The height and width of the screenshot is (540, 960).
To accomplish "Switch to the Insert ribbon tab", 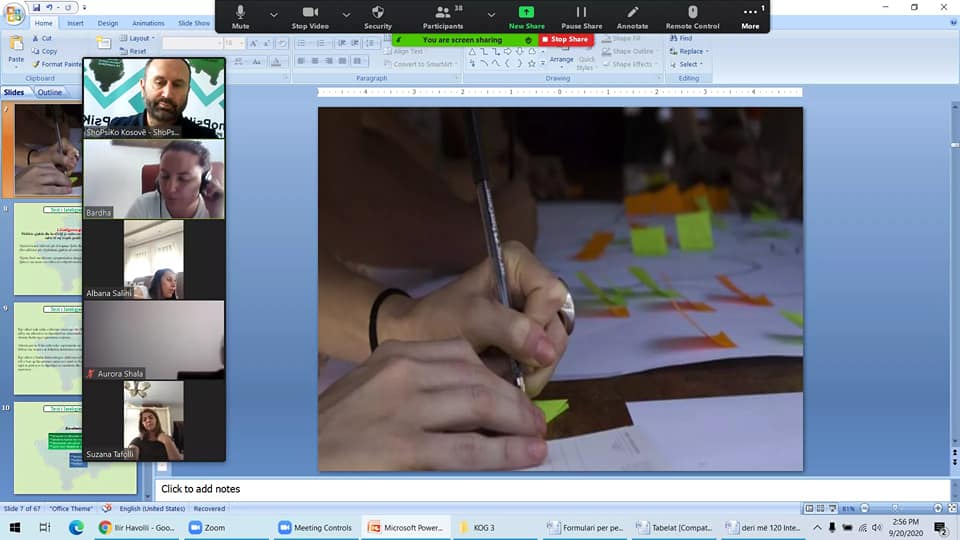I will pos(75,23).
